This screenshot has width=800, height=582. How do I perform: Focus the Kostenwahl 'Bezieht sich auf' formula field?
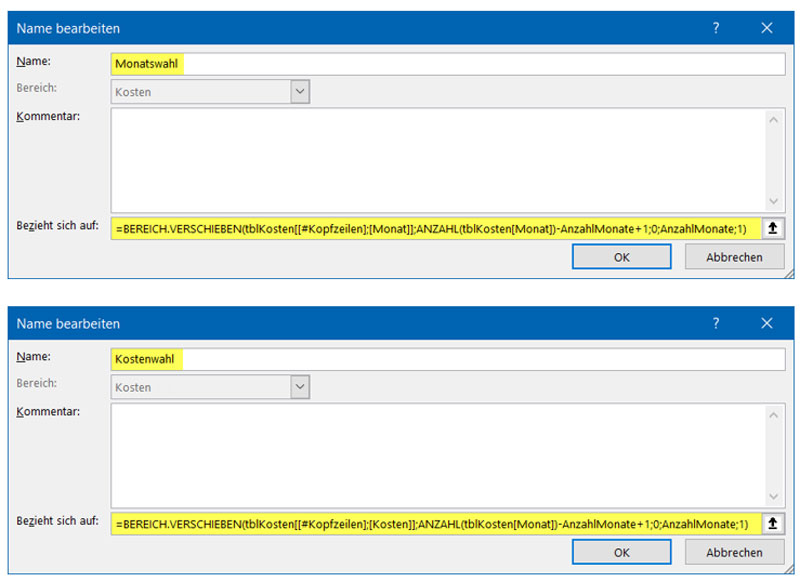coord(436,523)
